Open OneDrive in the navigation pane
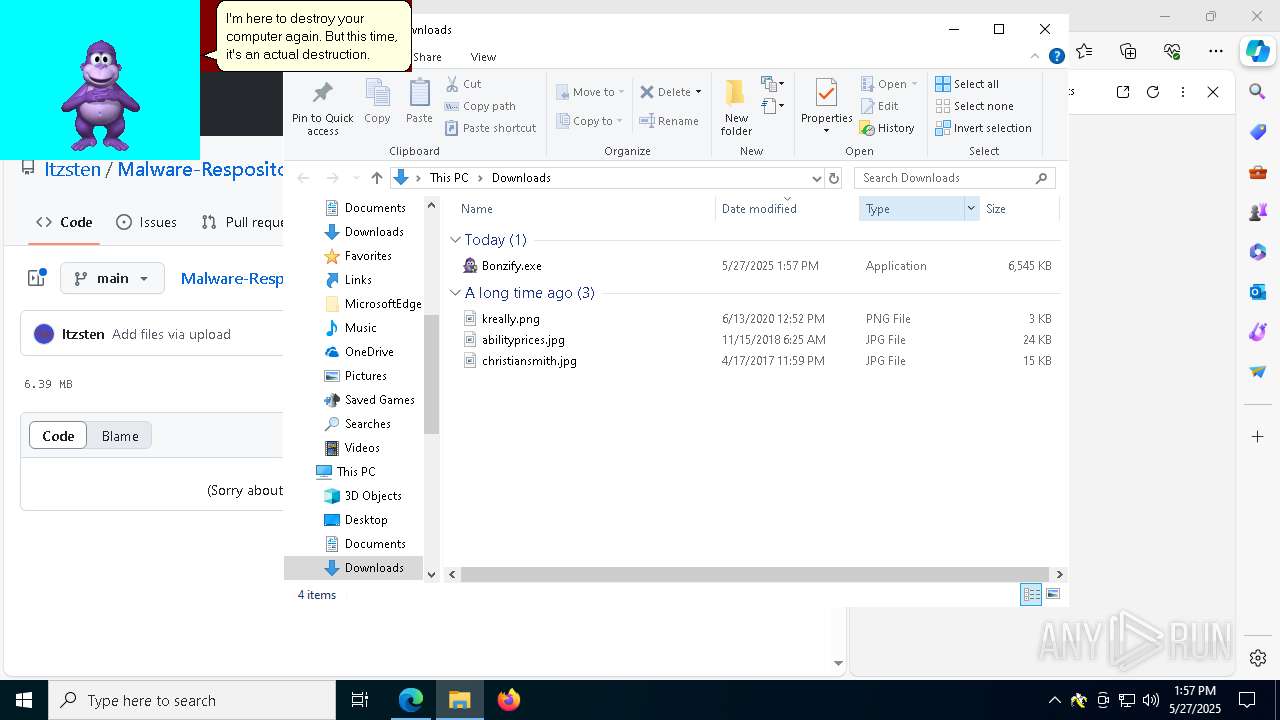This screenshot has height=720, width=1280. [x=369, y=352]
